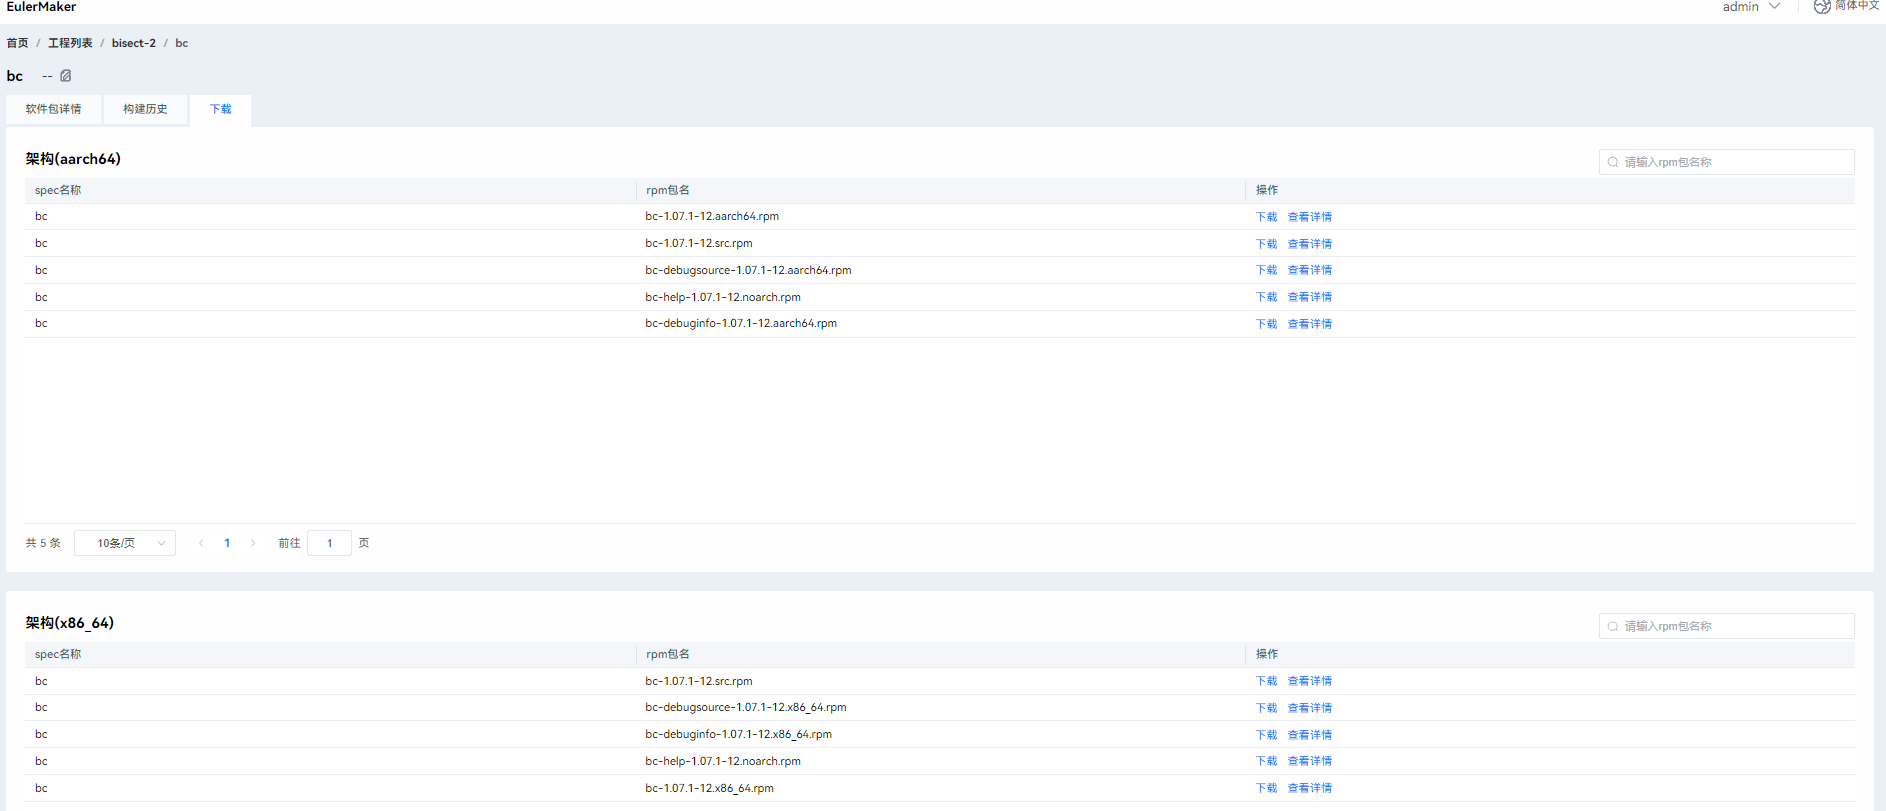This screenshot has height=811, width=1886.
Task: Open the 构建历史 tab
Action: pyautogui.click(x=145, y=109)
